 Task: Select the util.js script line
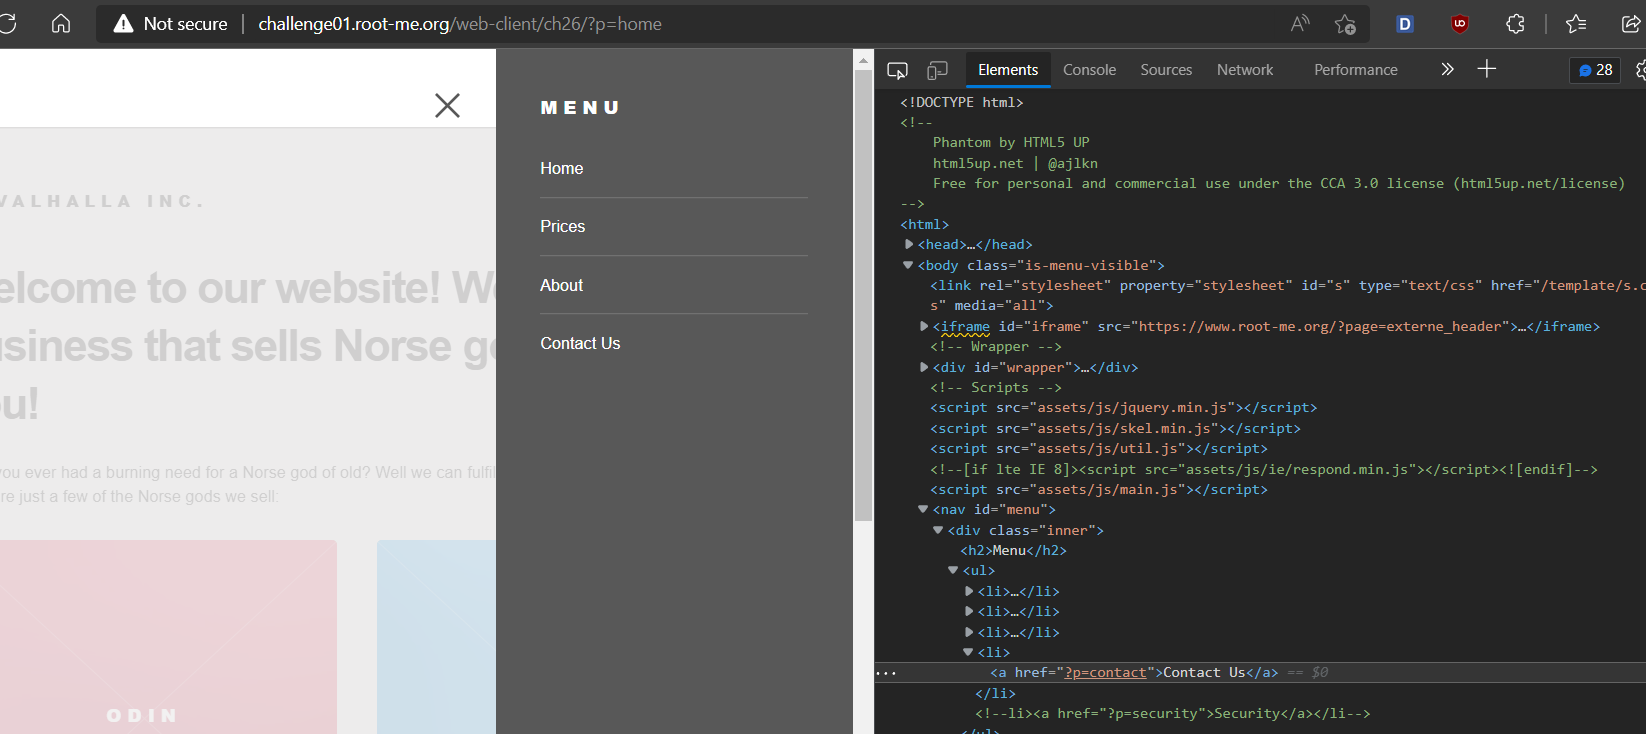1098,448
